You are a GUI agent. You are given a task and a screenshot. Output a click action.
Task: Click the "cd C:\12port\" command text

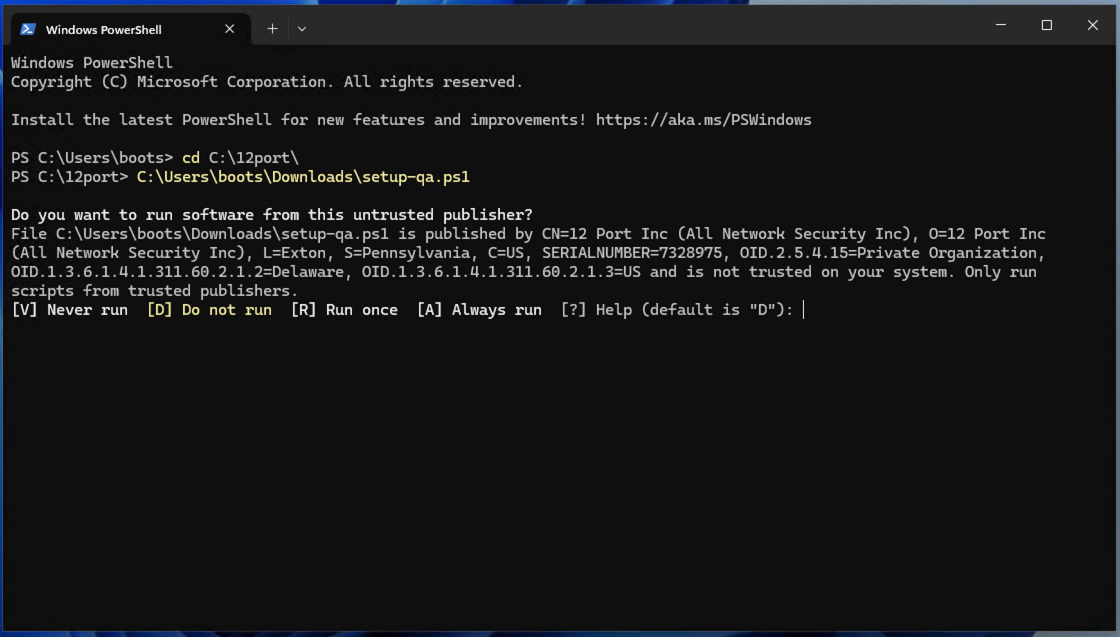tap(240, 158)
